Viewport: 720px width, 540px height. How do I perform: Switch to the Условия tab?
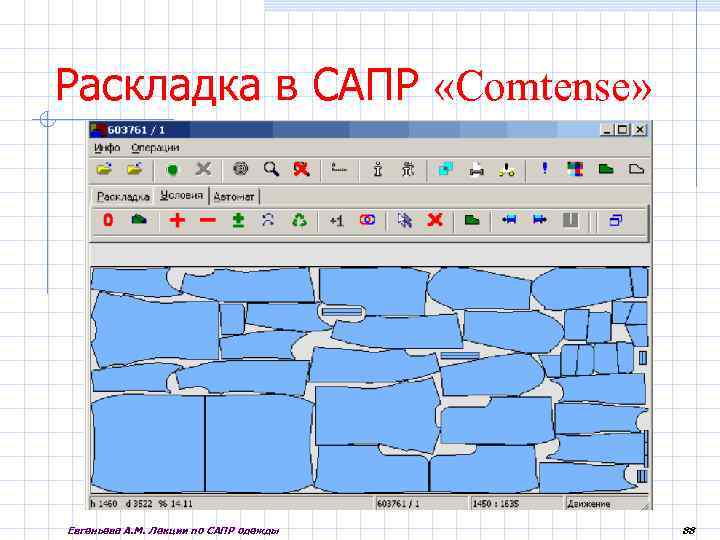click(x=181, y=196)
